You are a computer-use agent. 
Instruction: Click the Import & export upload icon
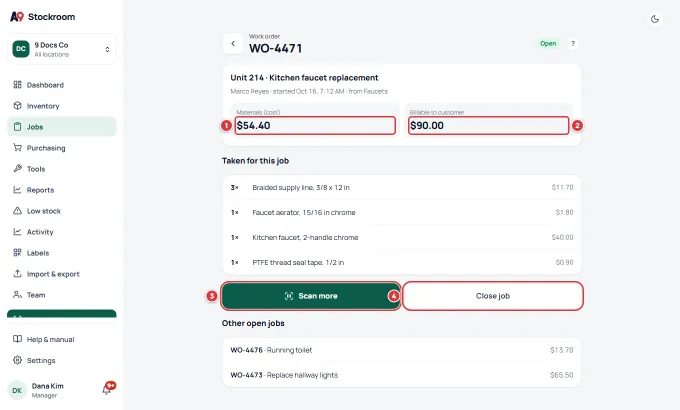[17, 274]
